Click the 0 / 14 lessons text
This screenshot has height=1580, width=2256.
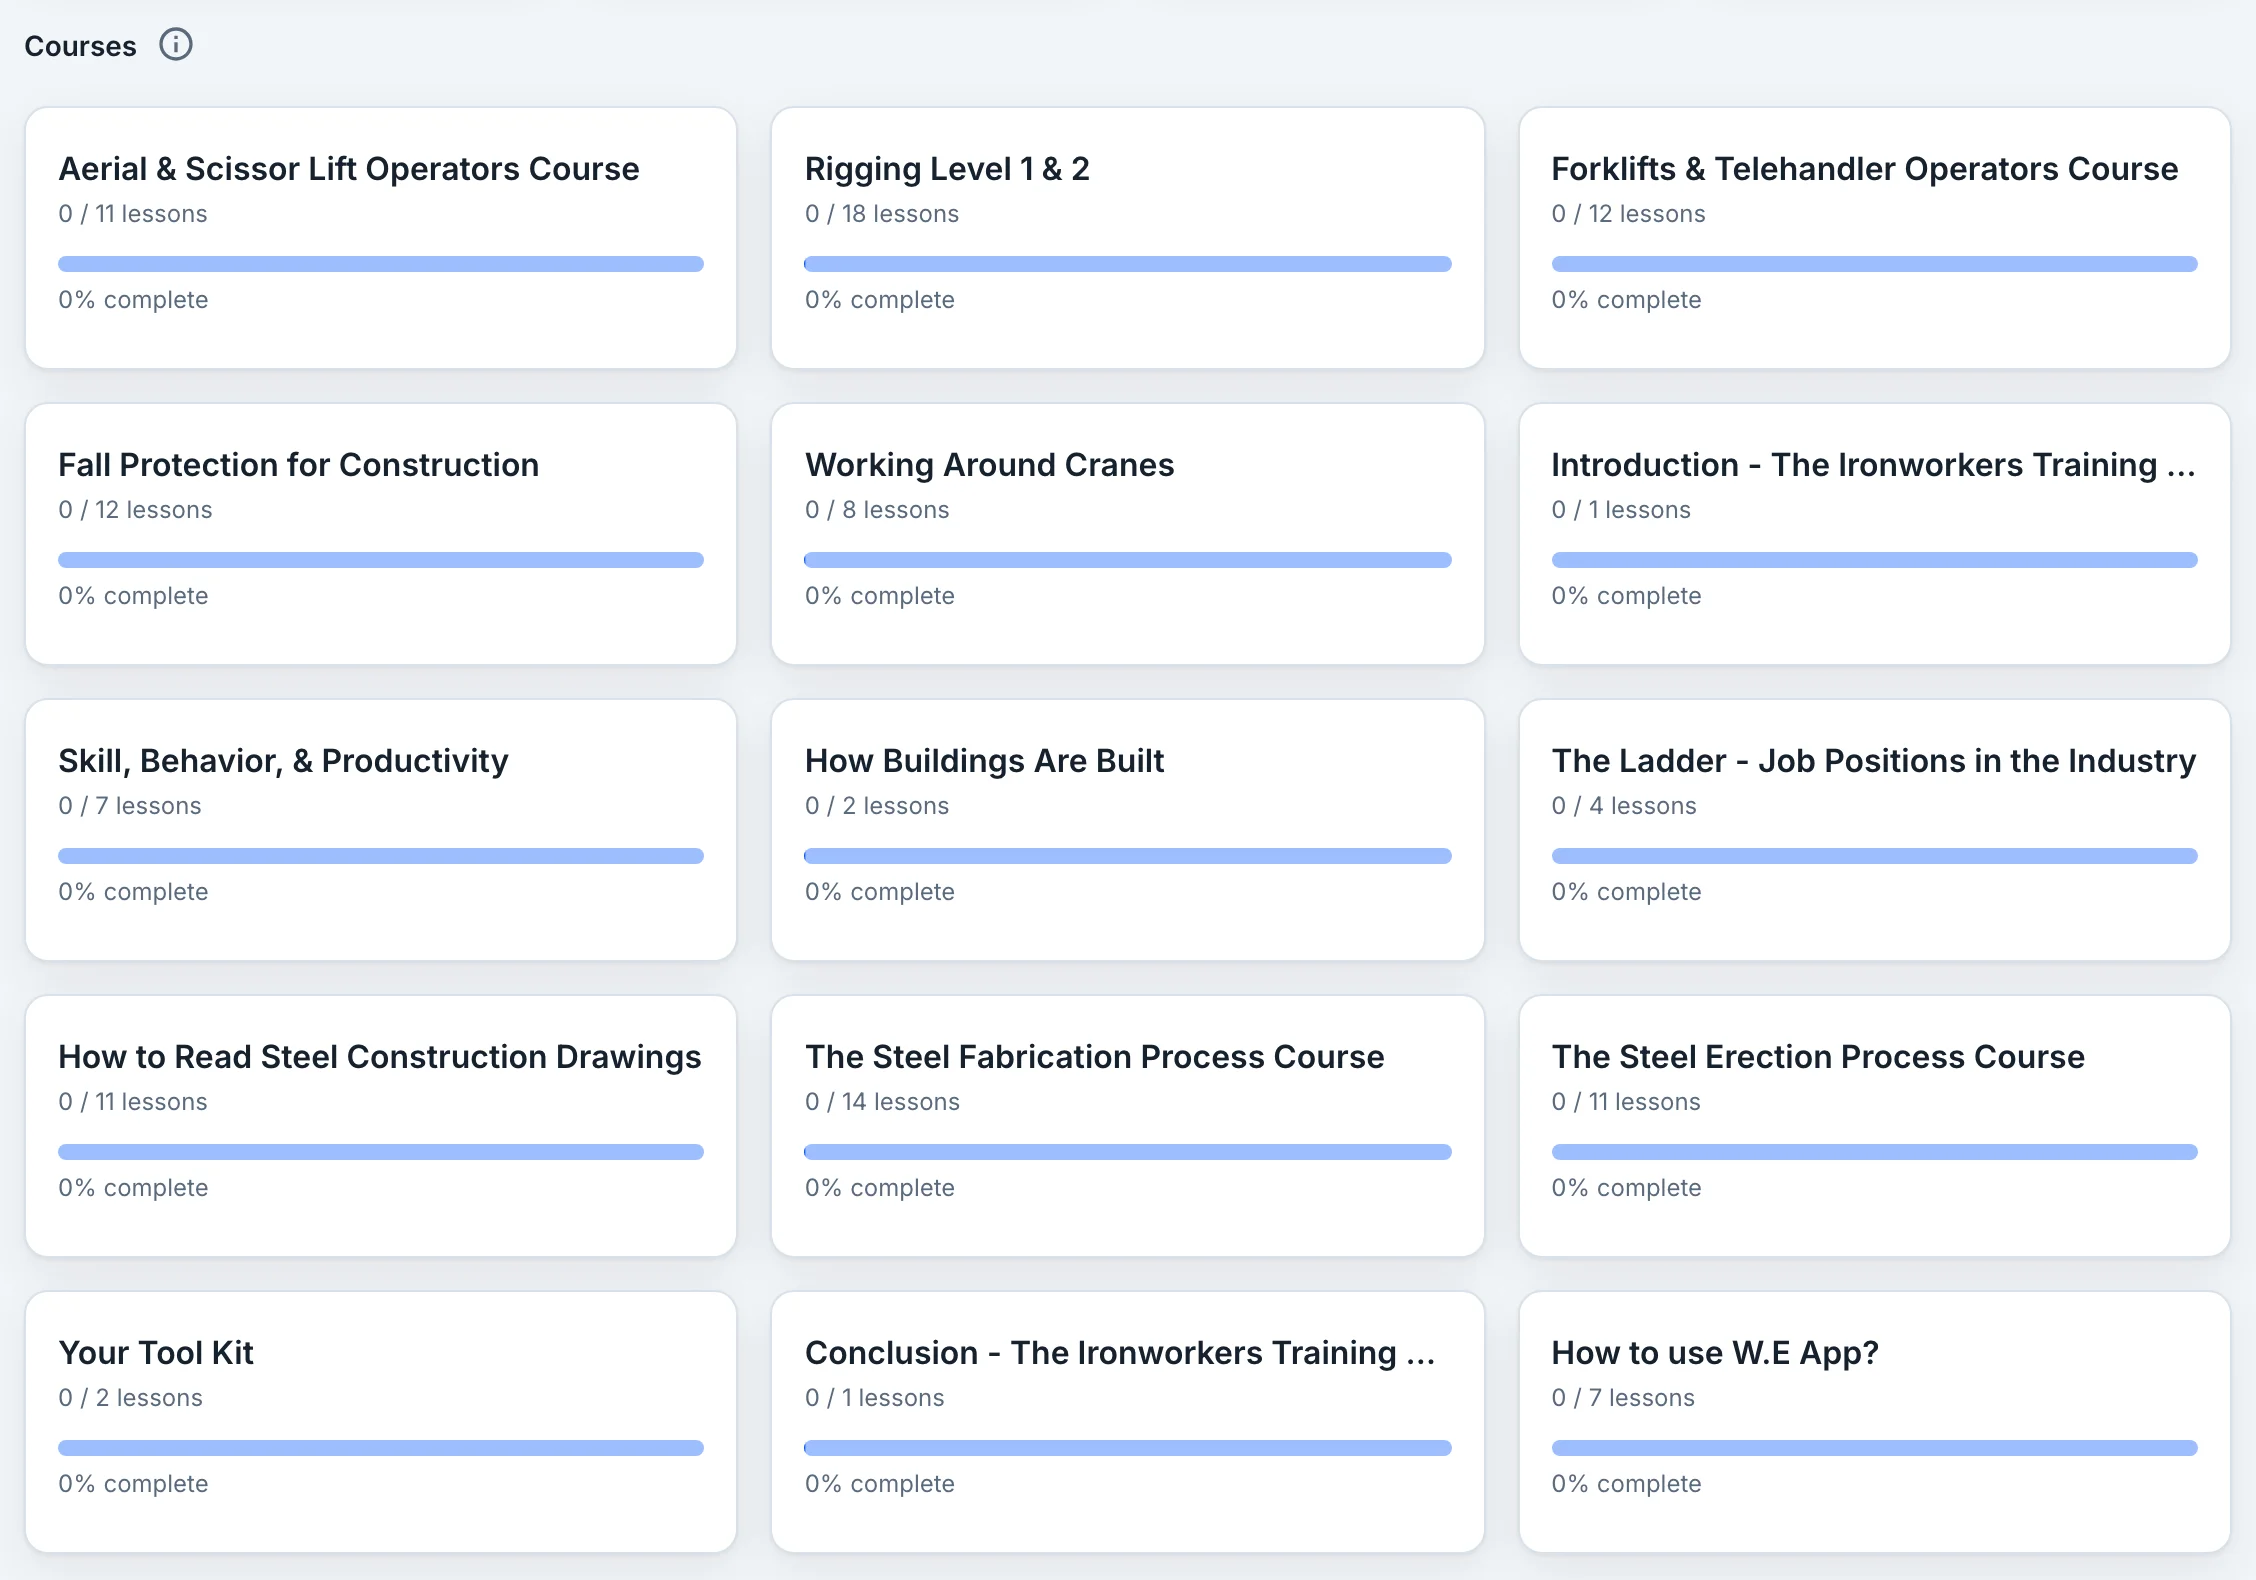pyautogui.click(x=882, y=1102)
